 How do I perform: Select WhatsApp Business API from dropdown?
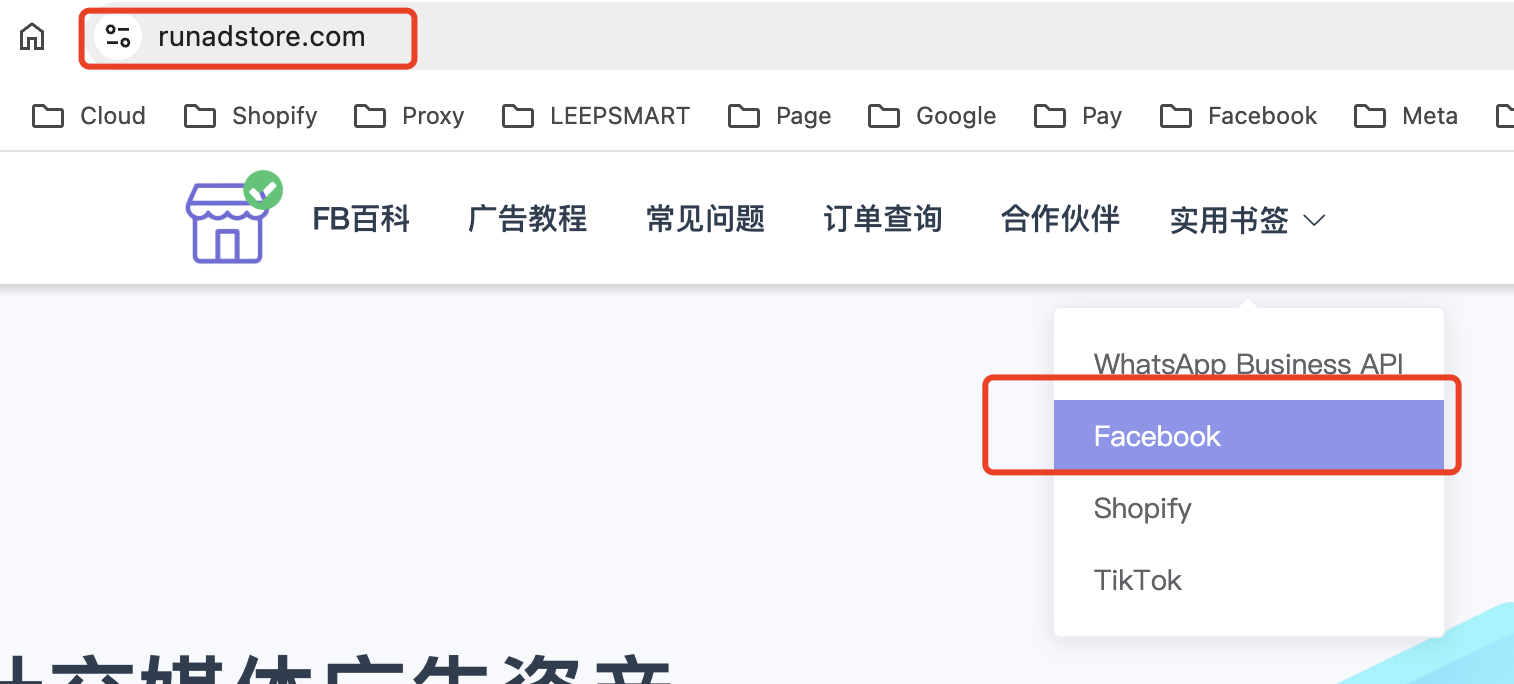coord(1249,364)
